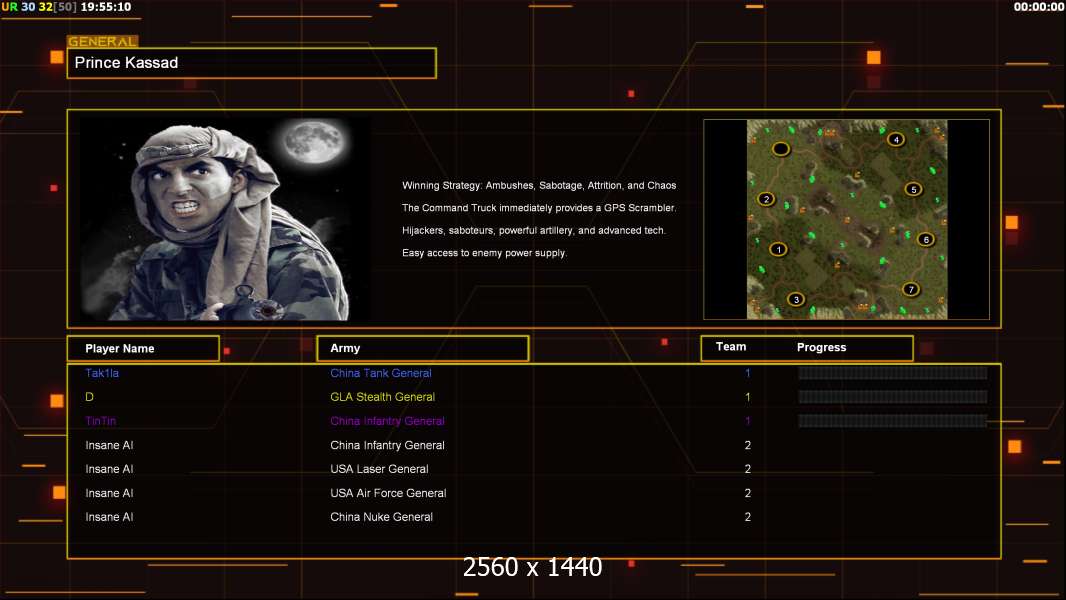
Task: Click start position marker 3 on the map
Action: point(796,299)
